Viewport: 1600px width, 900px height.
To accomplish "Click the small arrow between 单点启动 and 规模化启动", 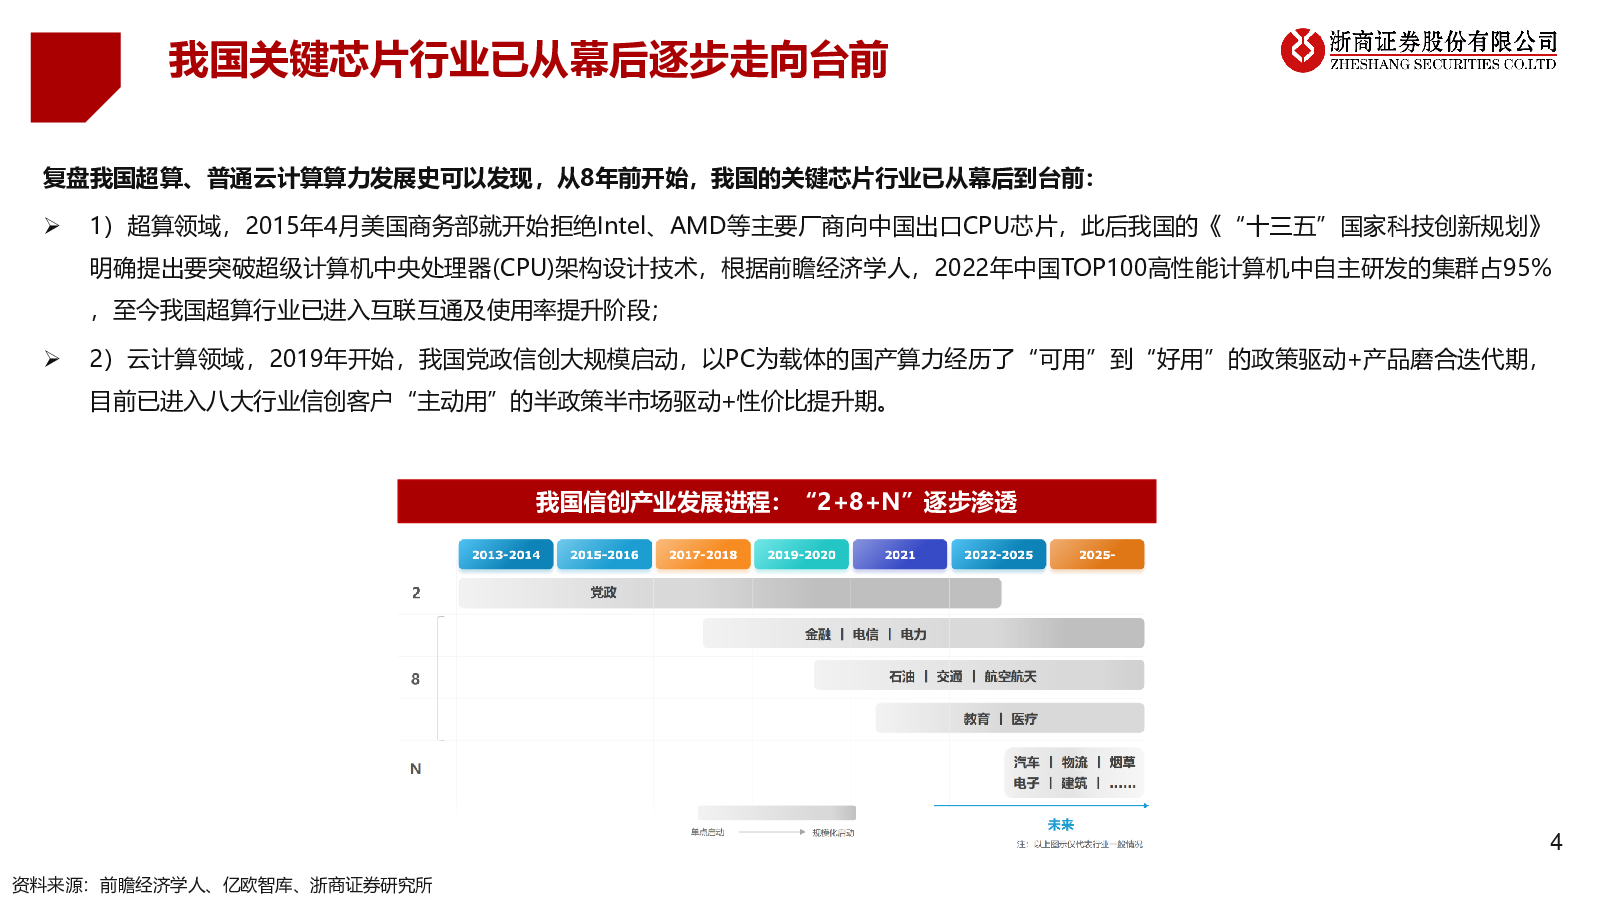I will click(x=770, y=832).
